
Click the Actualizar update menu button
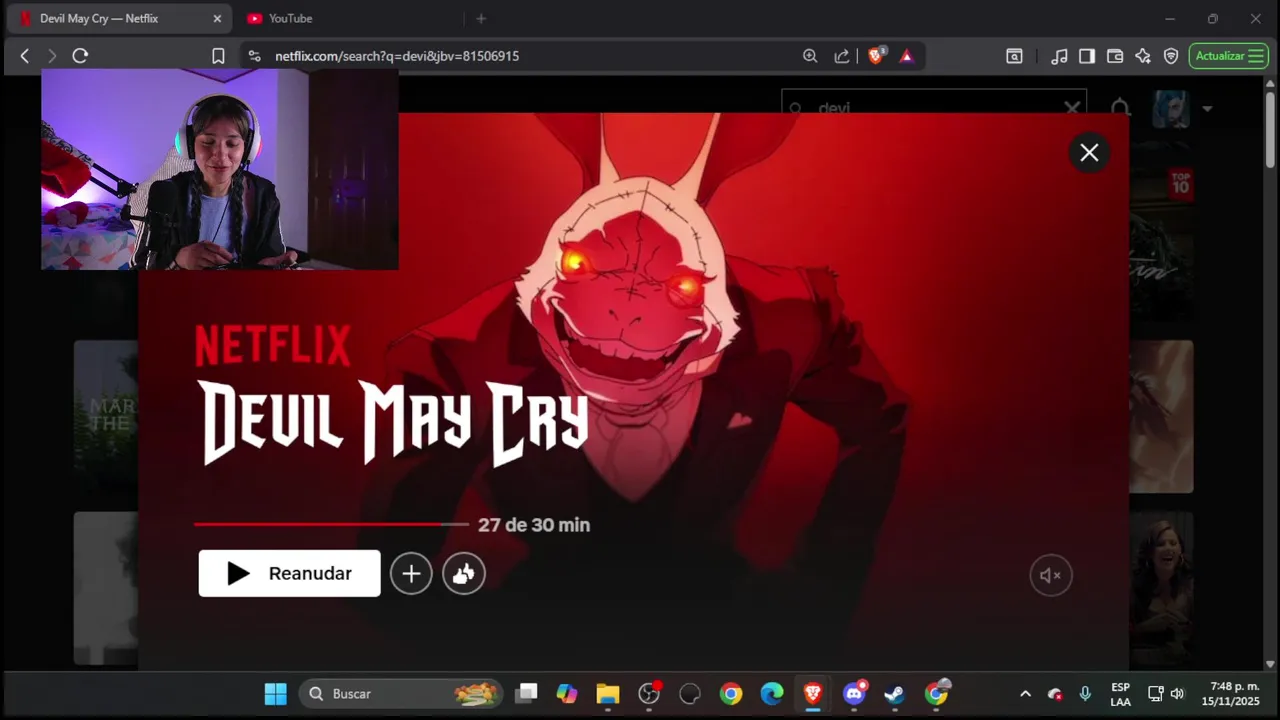point(1229,56)
